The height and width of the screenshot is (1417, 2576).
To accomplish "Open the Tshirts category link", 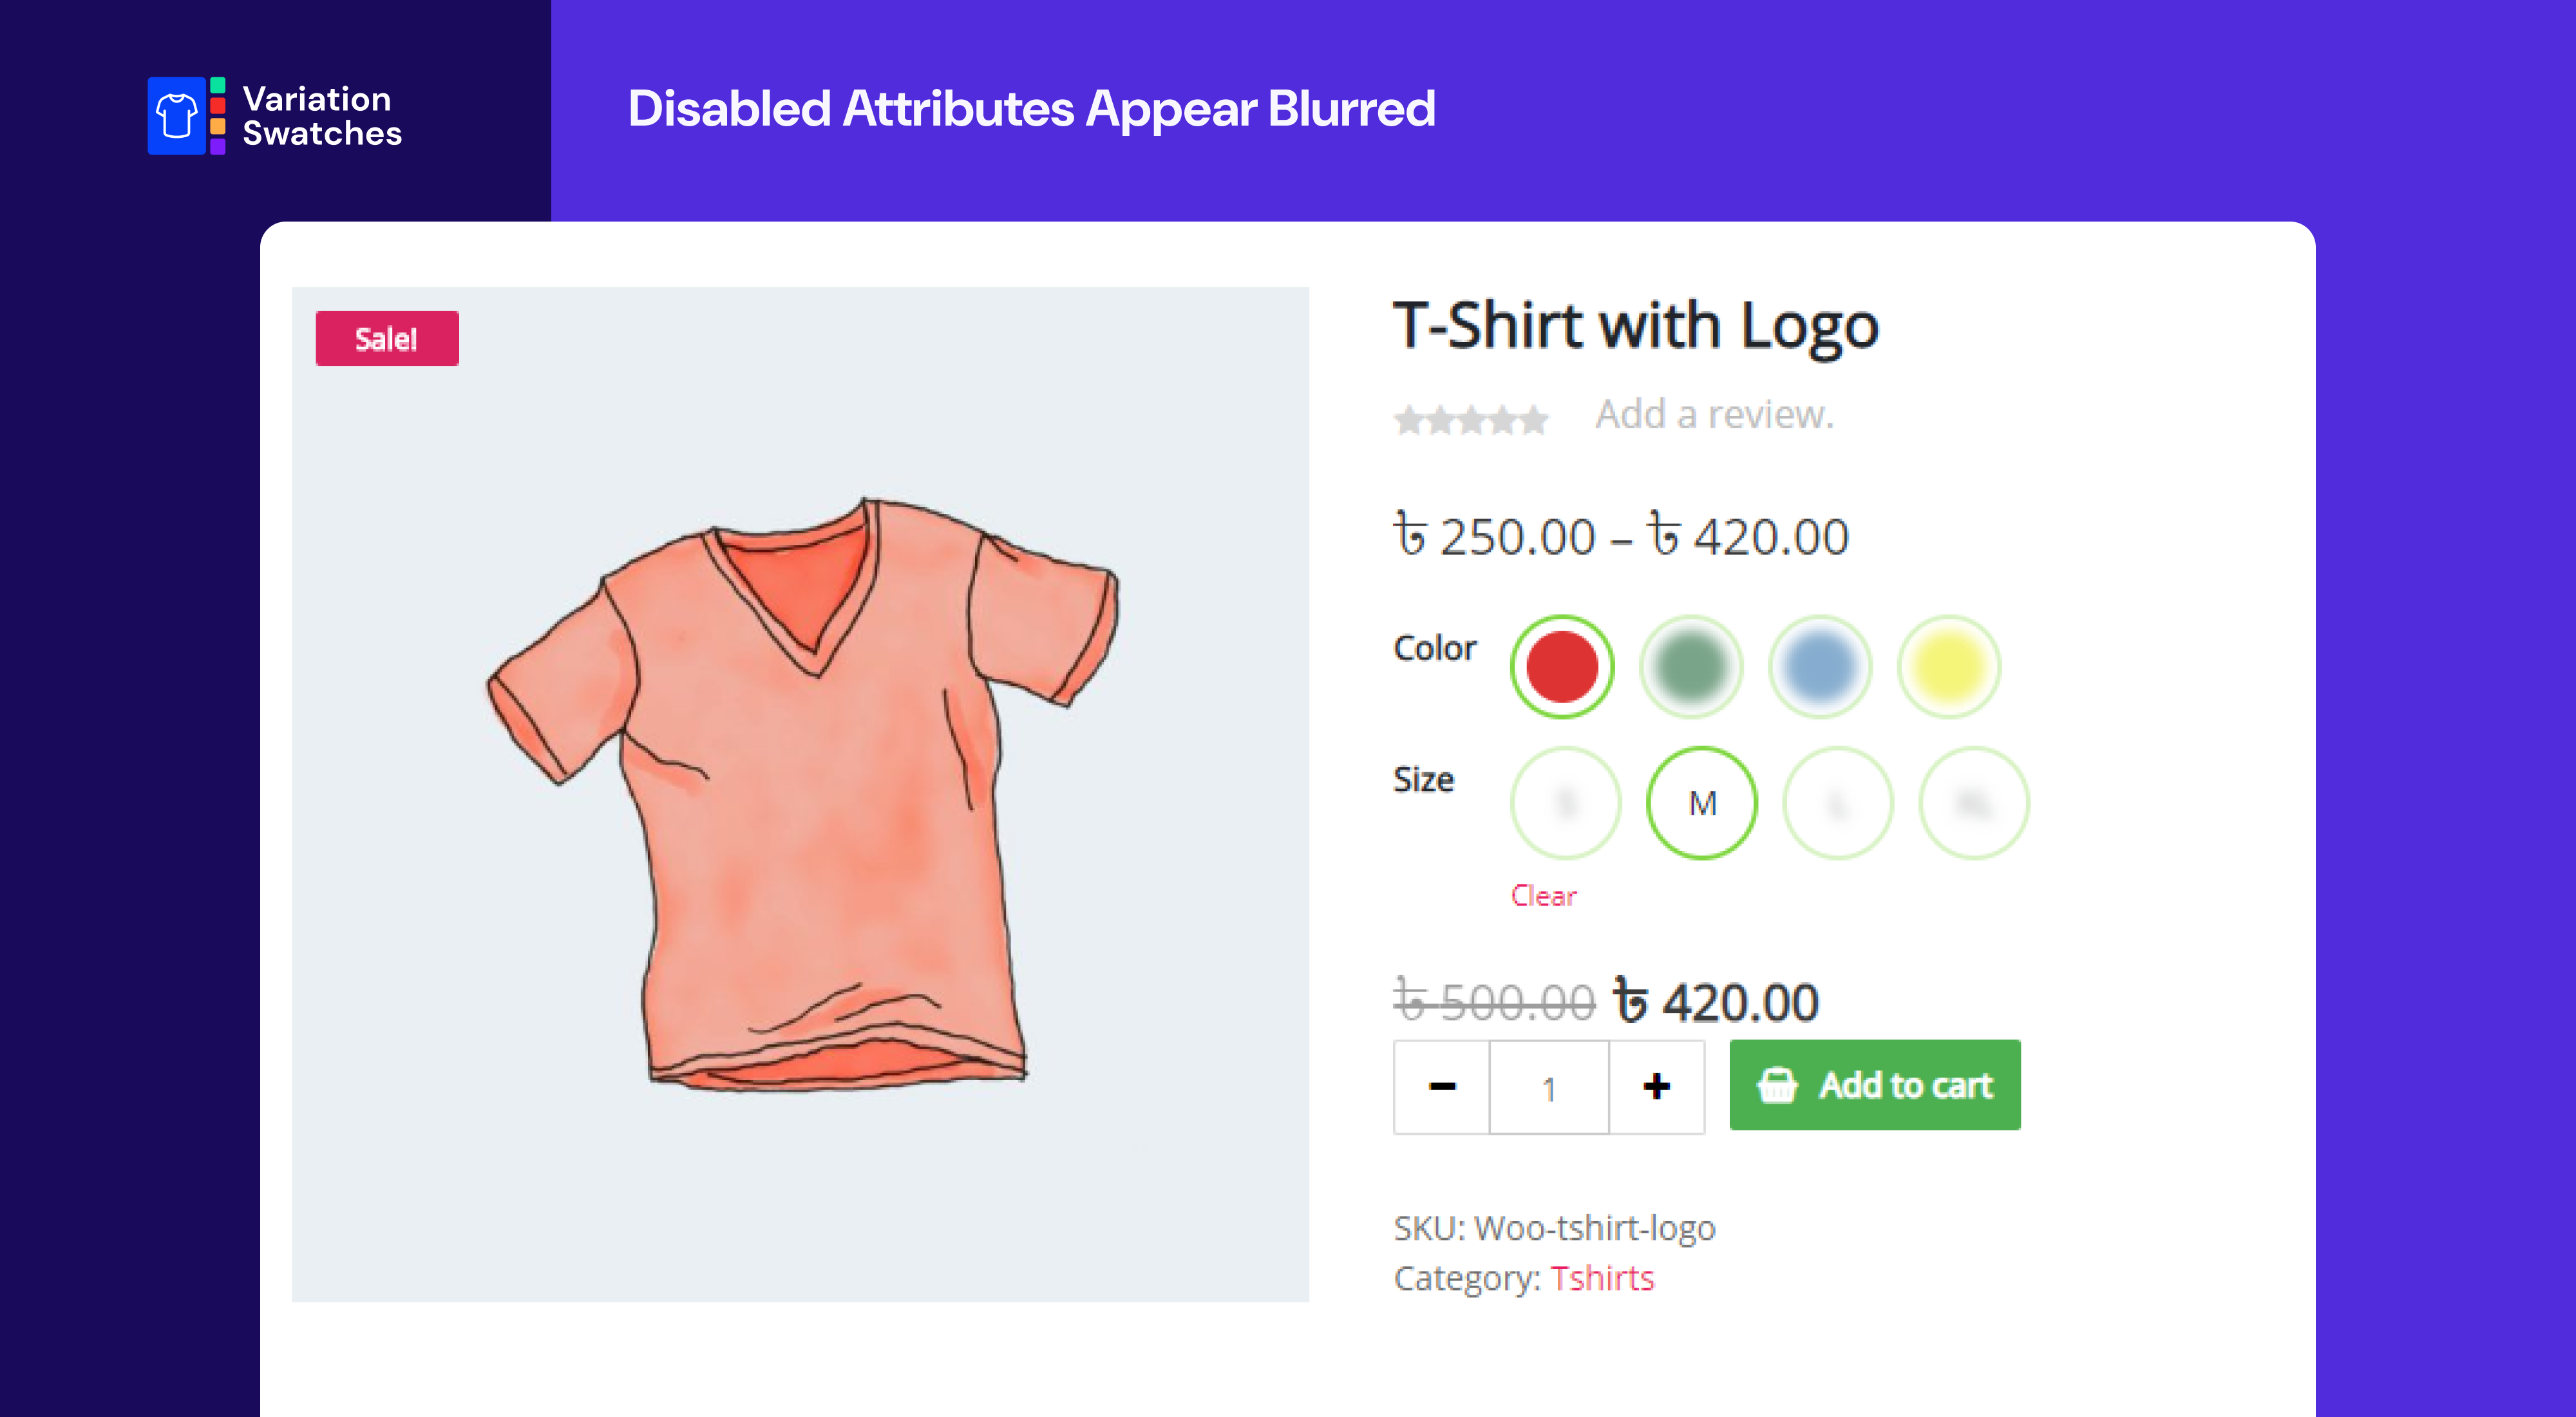I will 1602,1278.
